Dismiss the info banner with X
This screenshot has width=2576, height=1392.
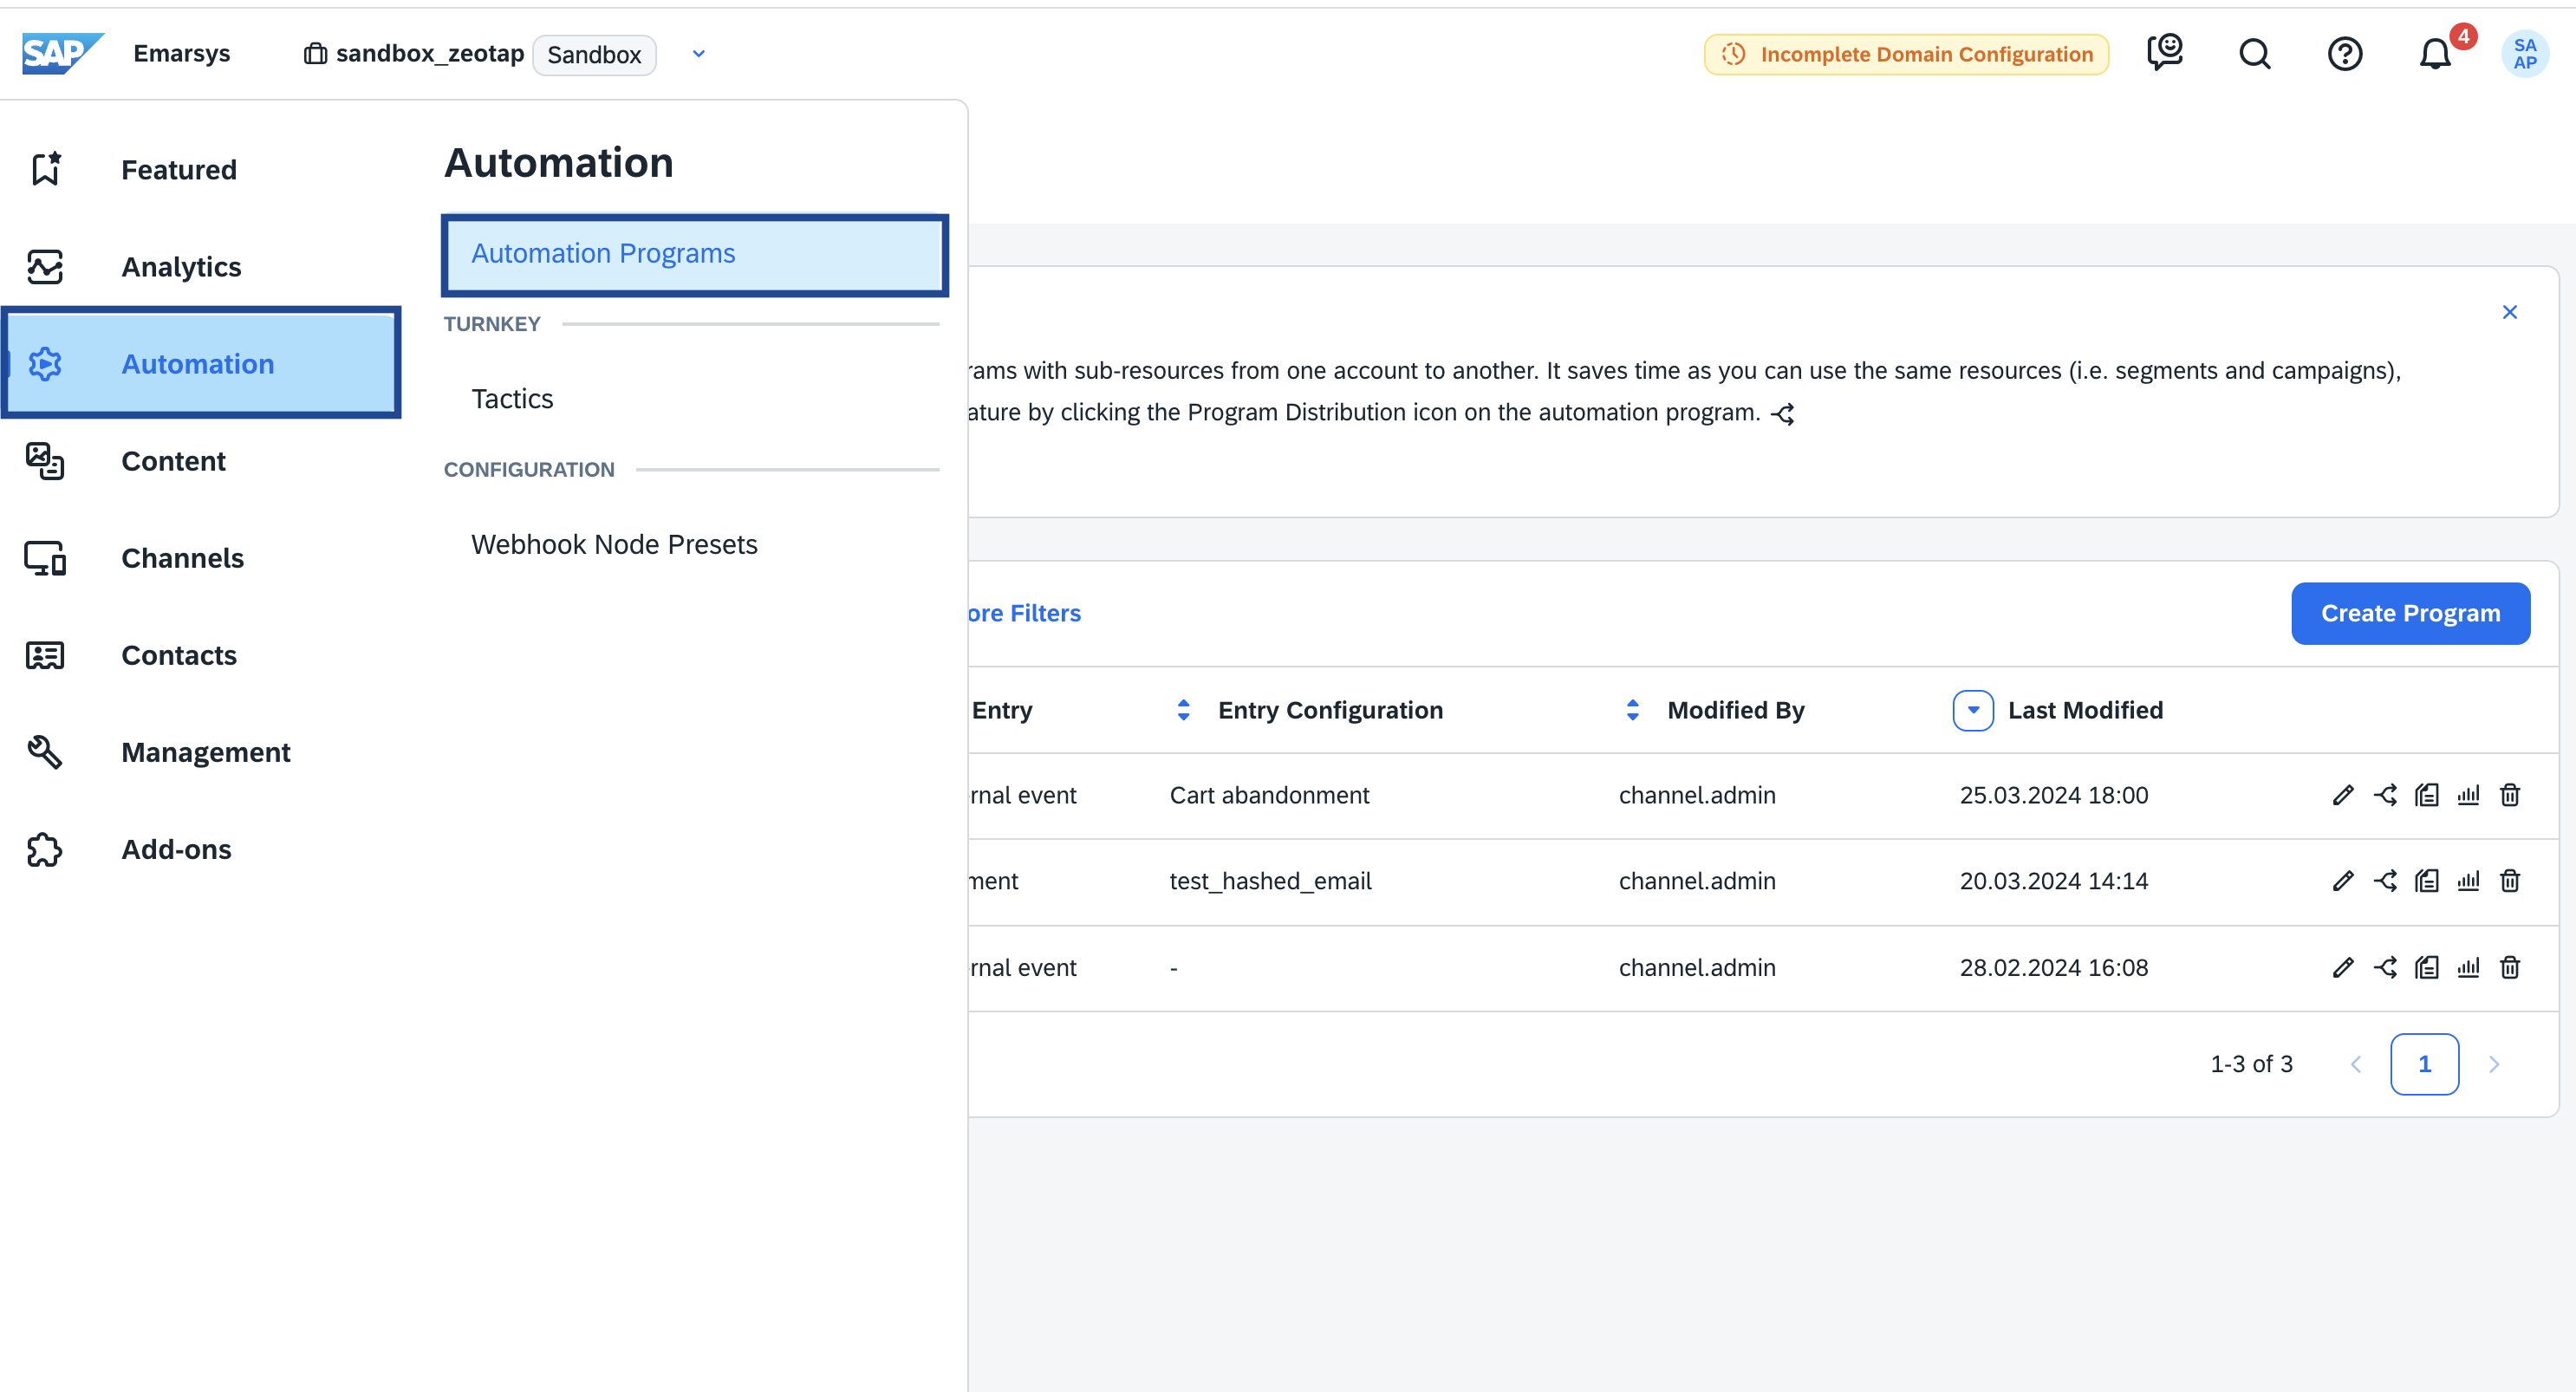click(2509, 312)
